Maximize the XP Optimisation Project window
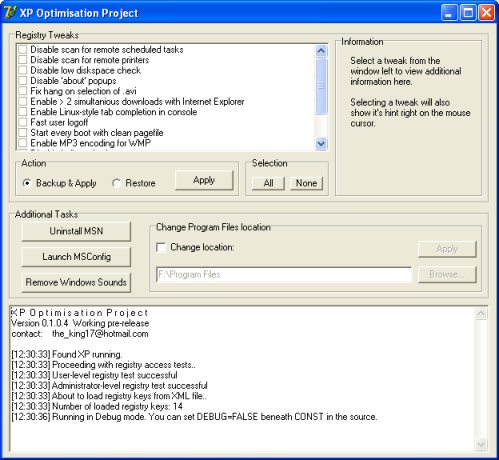Screen dimensions: 499x460 tap(468, 13)
